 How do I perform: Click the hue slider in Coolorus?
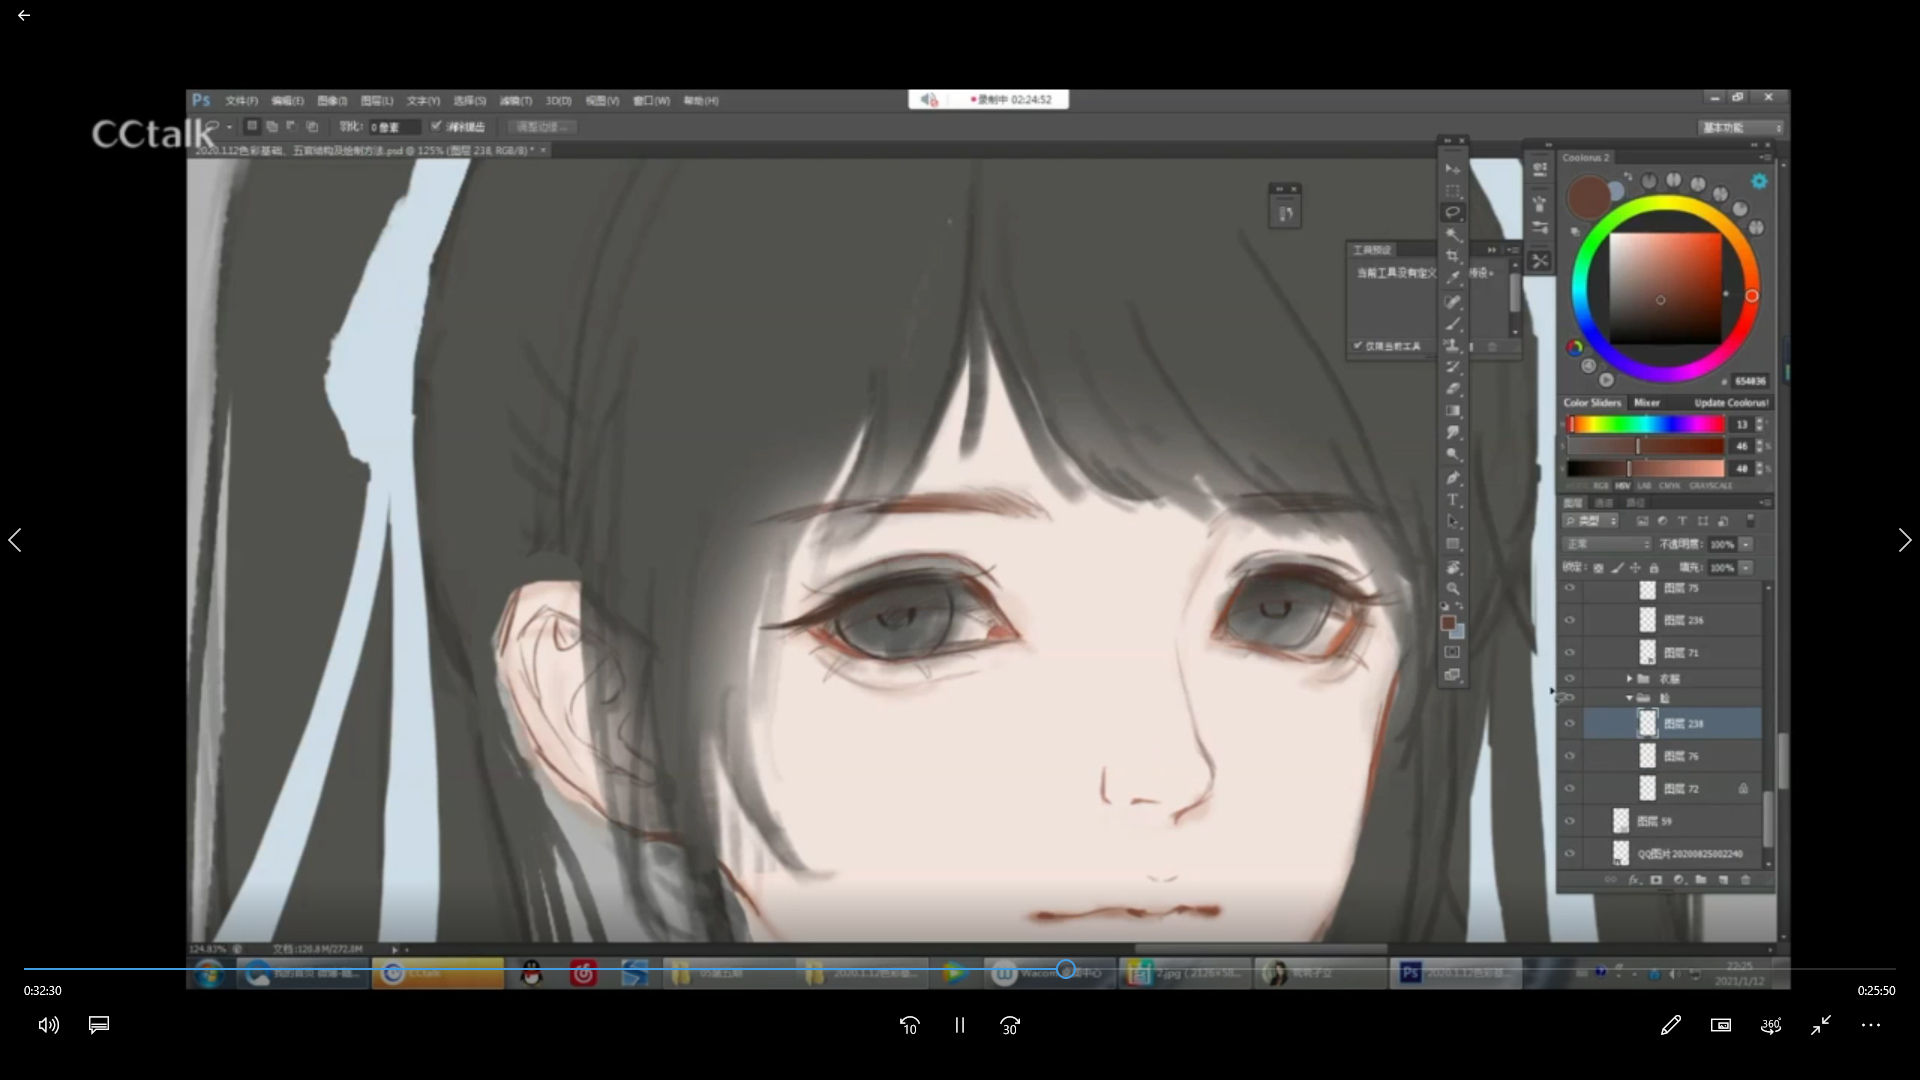click(1646, 425)
